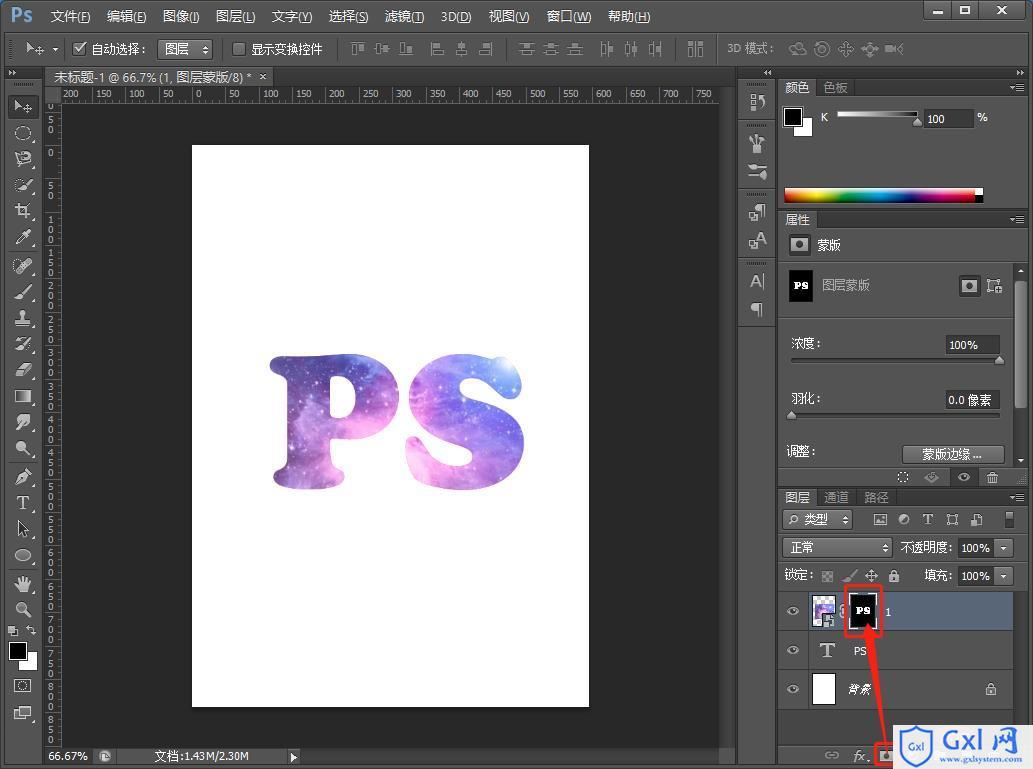Open the 图层 auto-select dropdown
Viewport: 1033px width, 769px height.
pos(184,49)
